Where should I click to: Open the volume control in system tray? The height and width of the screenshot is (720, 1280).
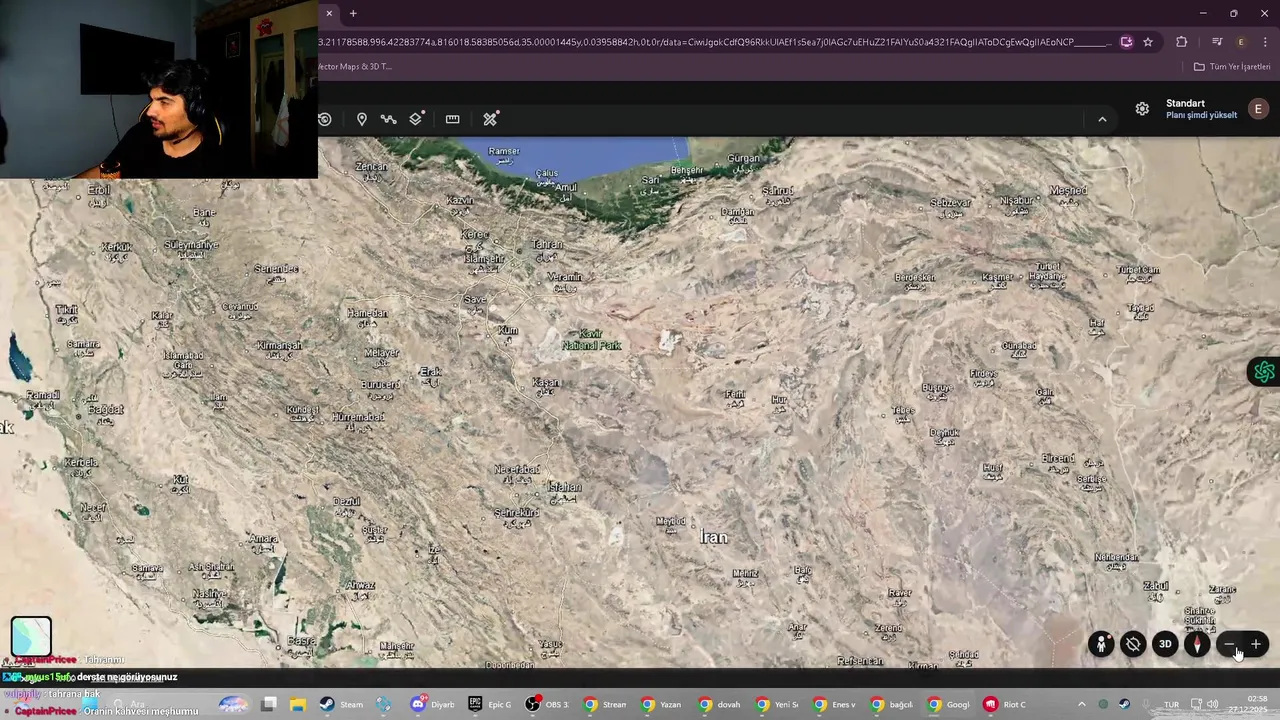(x=1212, y=704)
